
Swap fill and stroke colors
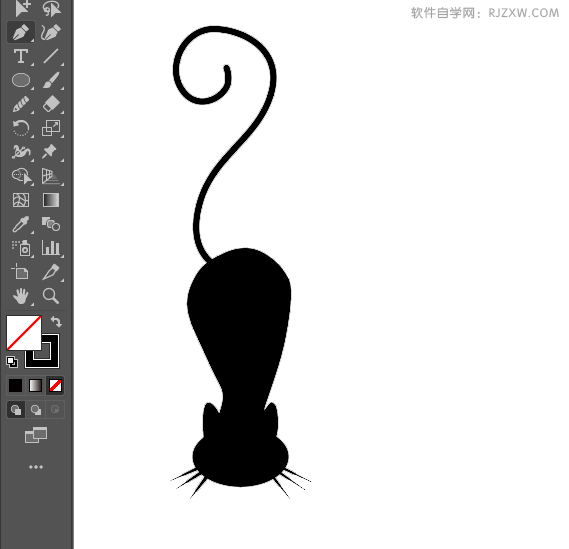coord(56,321)
